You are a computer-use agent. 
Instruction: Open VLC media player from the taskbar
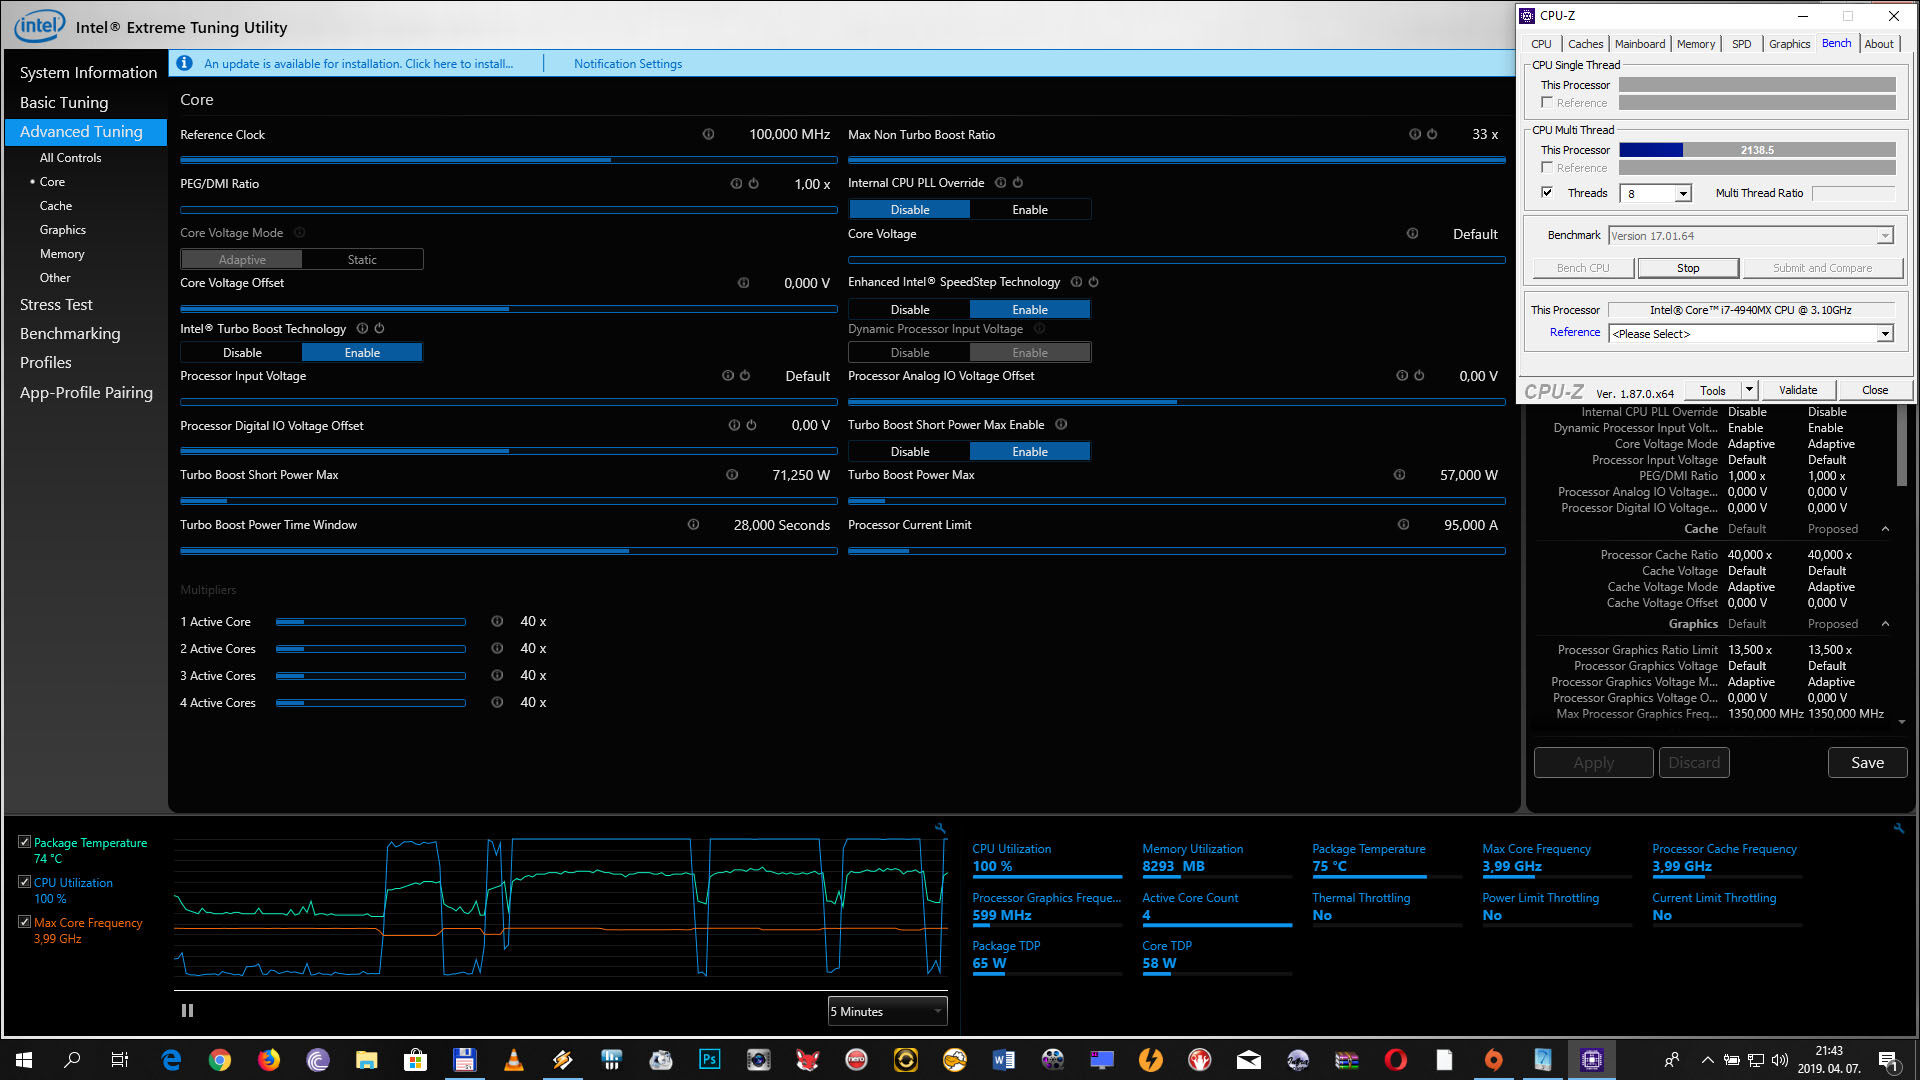[x=514, y=1060]
